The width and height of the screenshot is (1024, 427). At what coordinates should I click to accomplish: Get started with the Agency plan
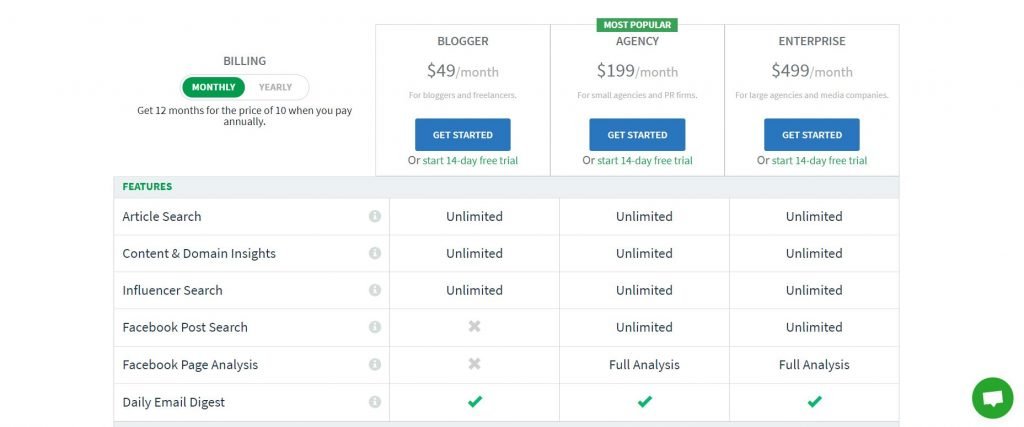coord(637,134)
